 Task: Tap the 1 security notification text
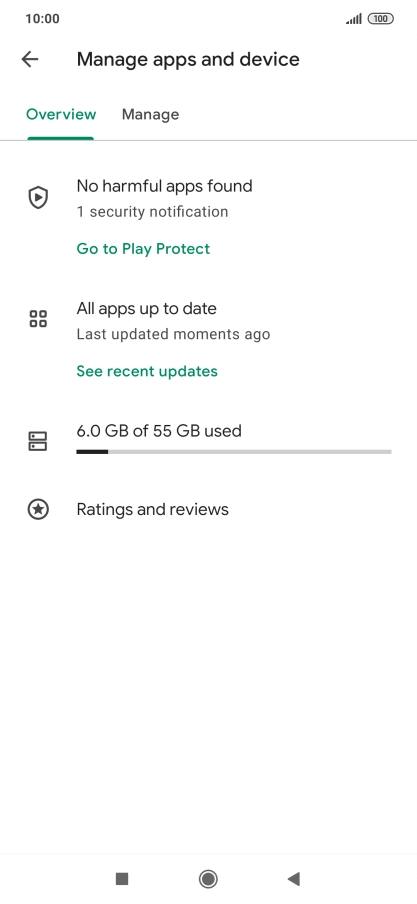coord(152,212)
